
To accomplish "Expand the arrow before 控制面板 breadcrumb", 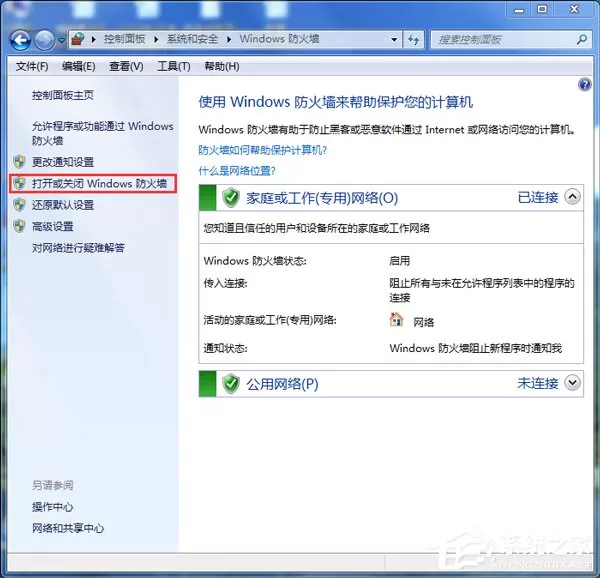I will point(93,39).
